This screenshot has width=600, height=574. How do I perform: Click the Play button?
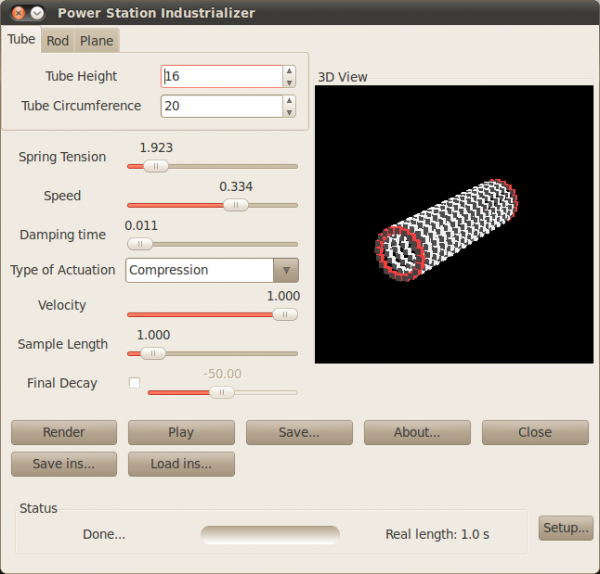pyautogui.click(x=181, y=432)
